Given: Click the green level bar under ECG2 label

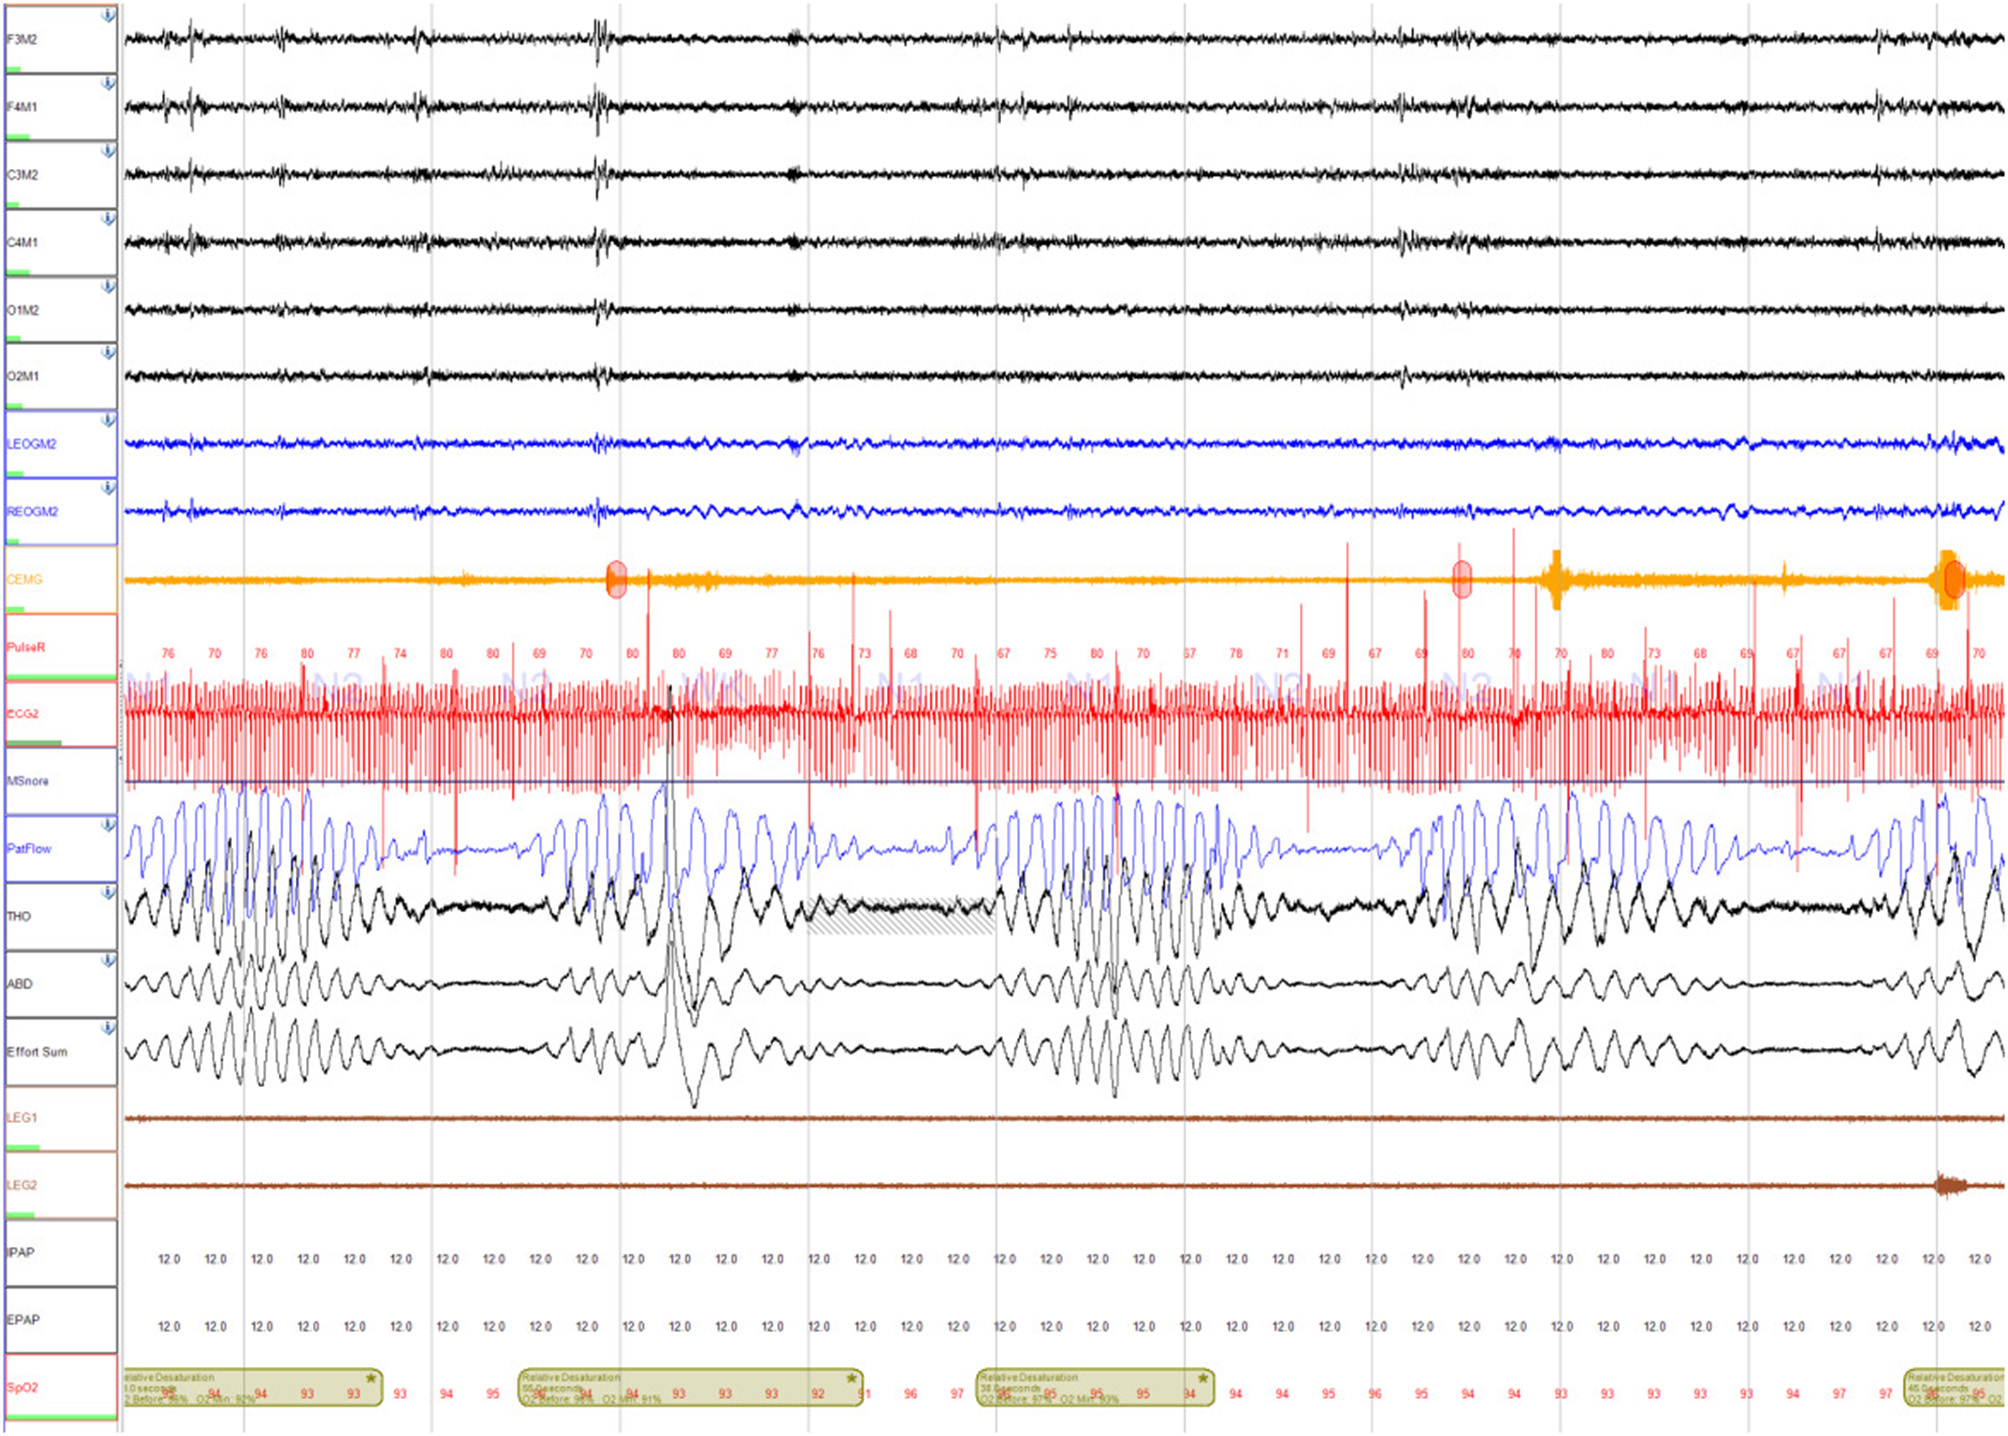Looking at the screenshot, I should (x=34, y=743).
